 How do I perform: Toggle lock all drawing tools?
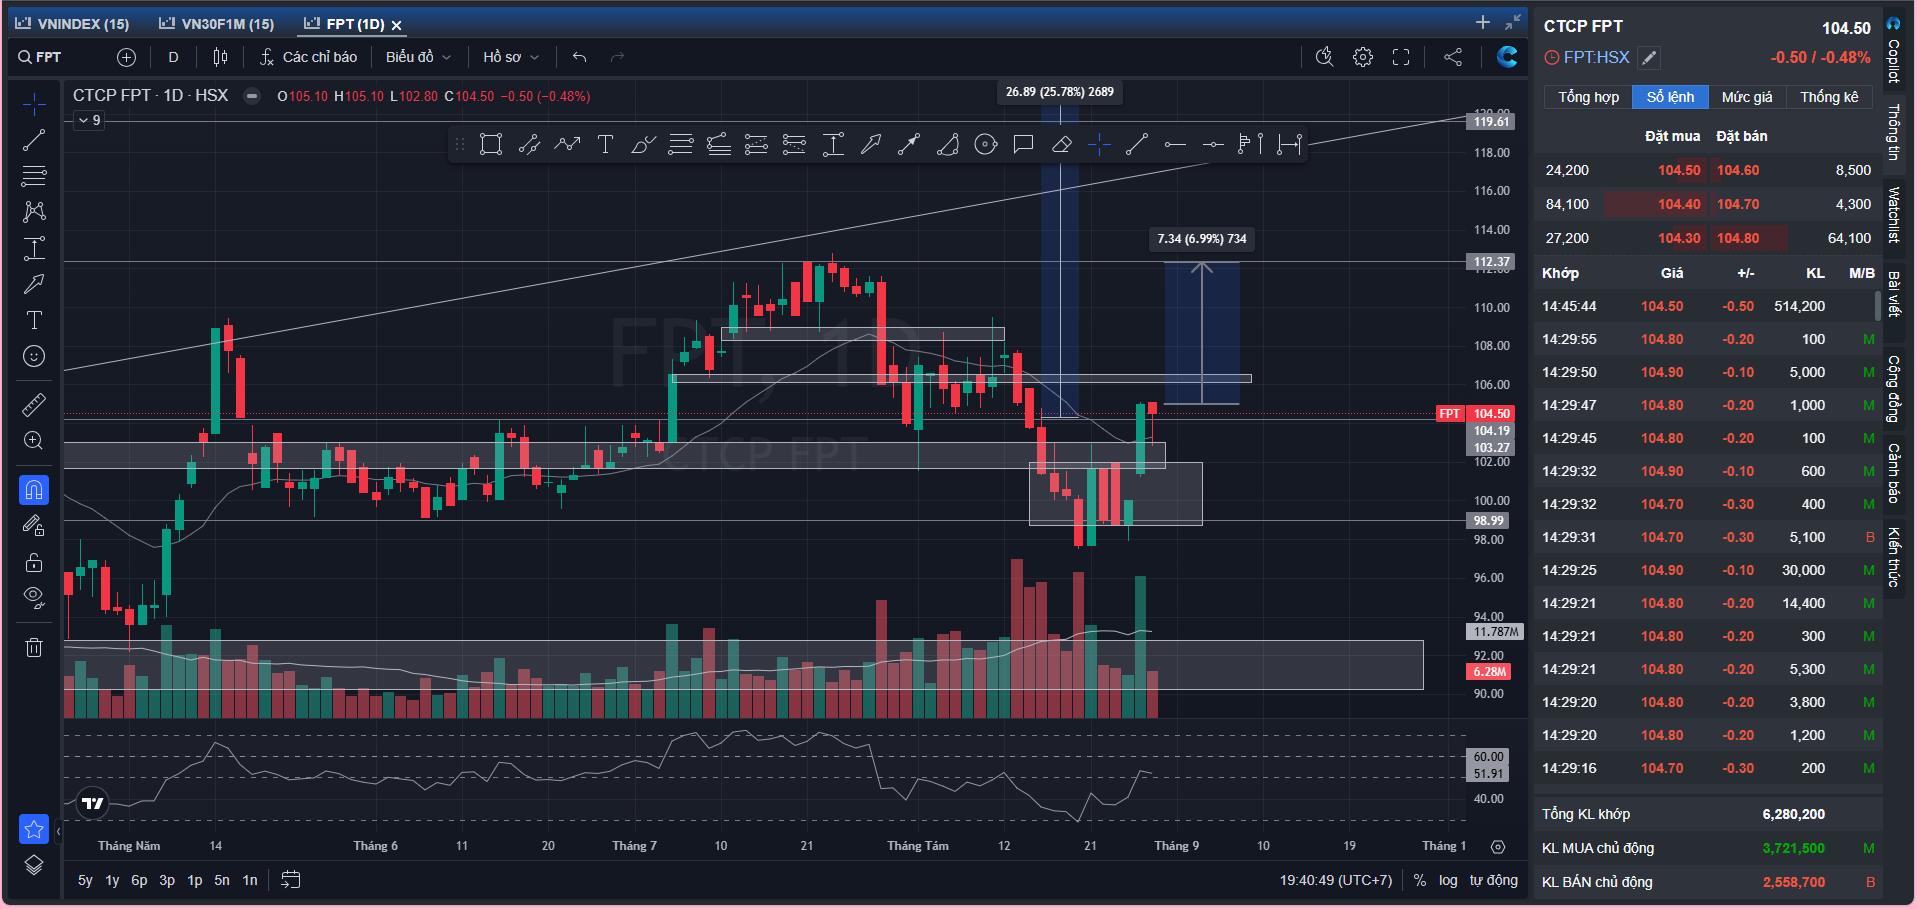(34, 562)
